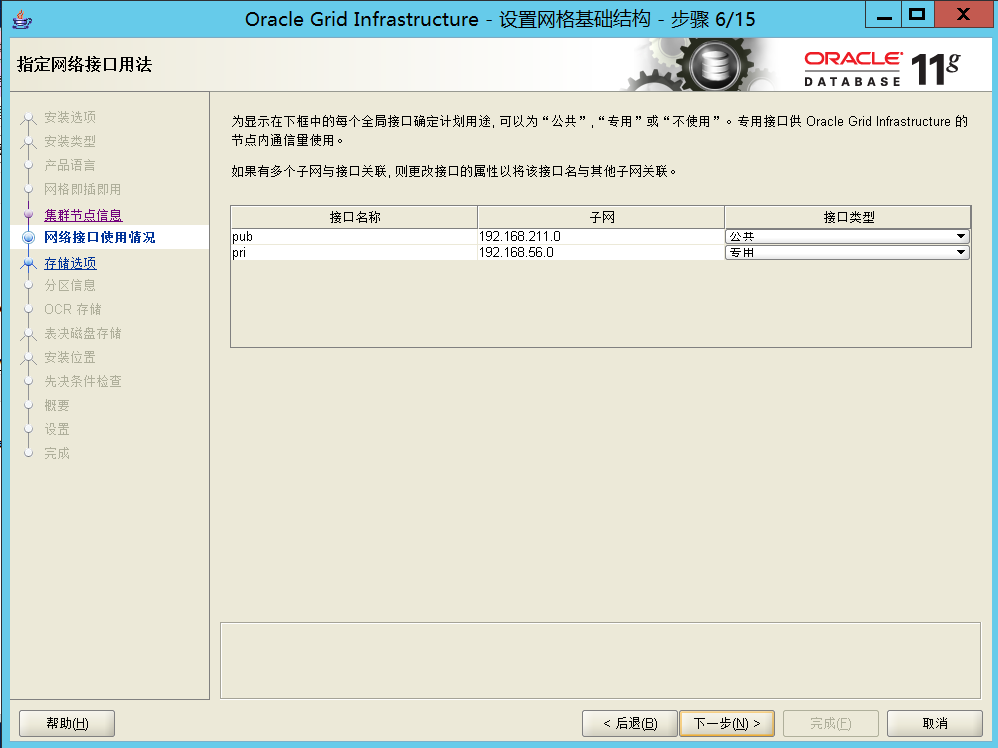
Task: Go to the 集群节点信息 step link
Action: (x=83, y=215)
